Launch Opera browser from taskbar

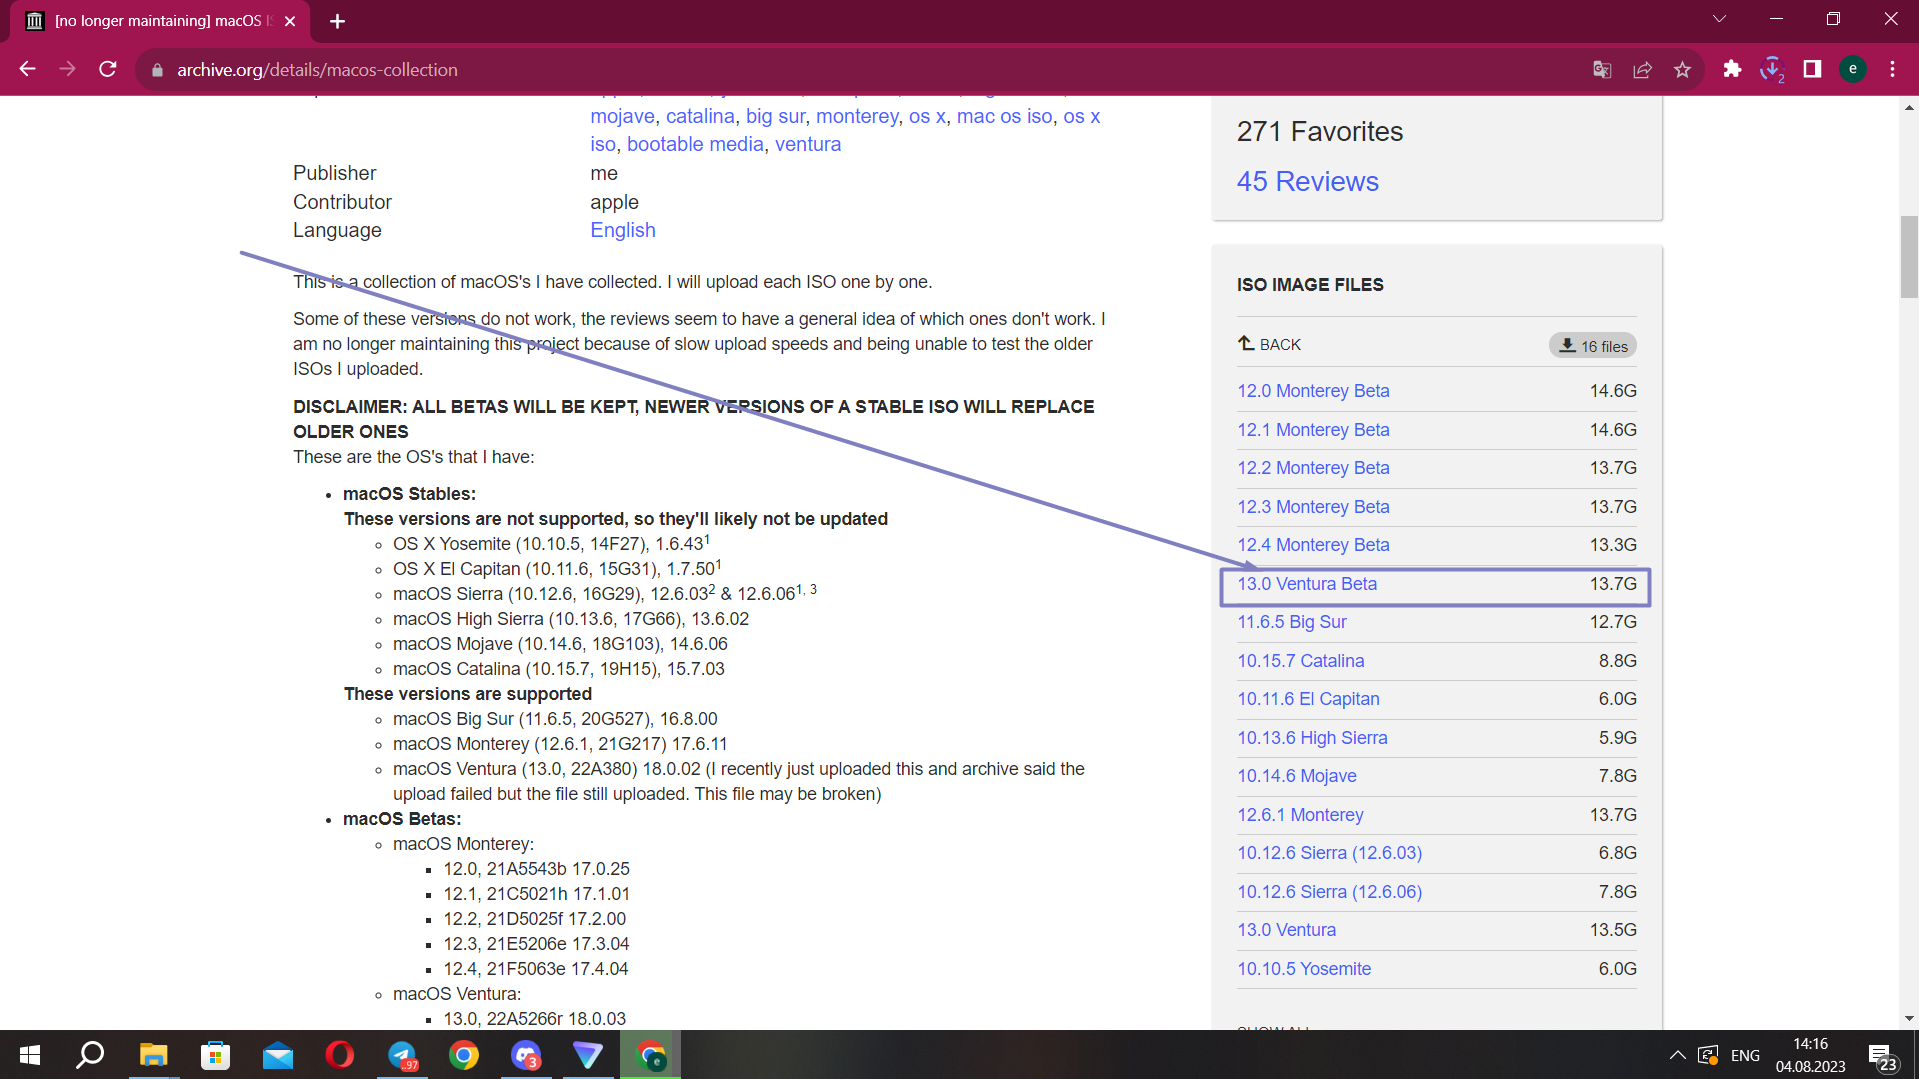click(x=339, y=1055)
